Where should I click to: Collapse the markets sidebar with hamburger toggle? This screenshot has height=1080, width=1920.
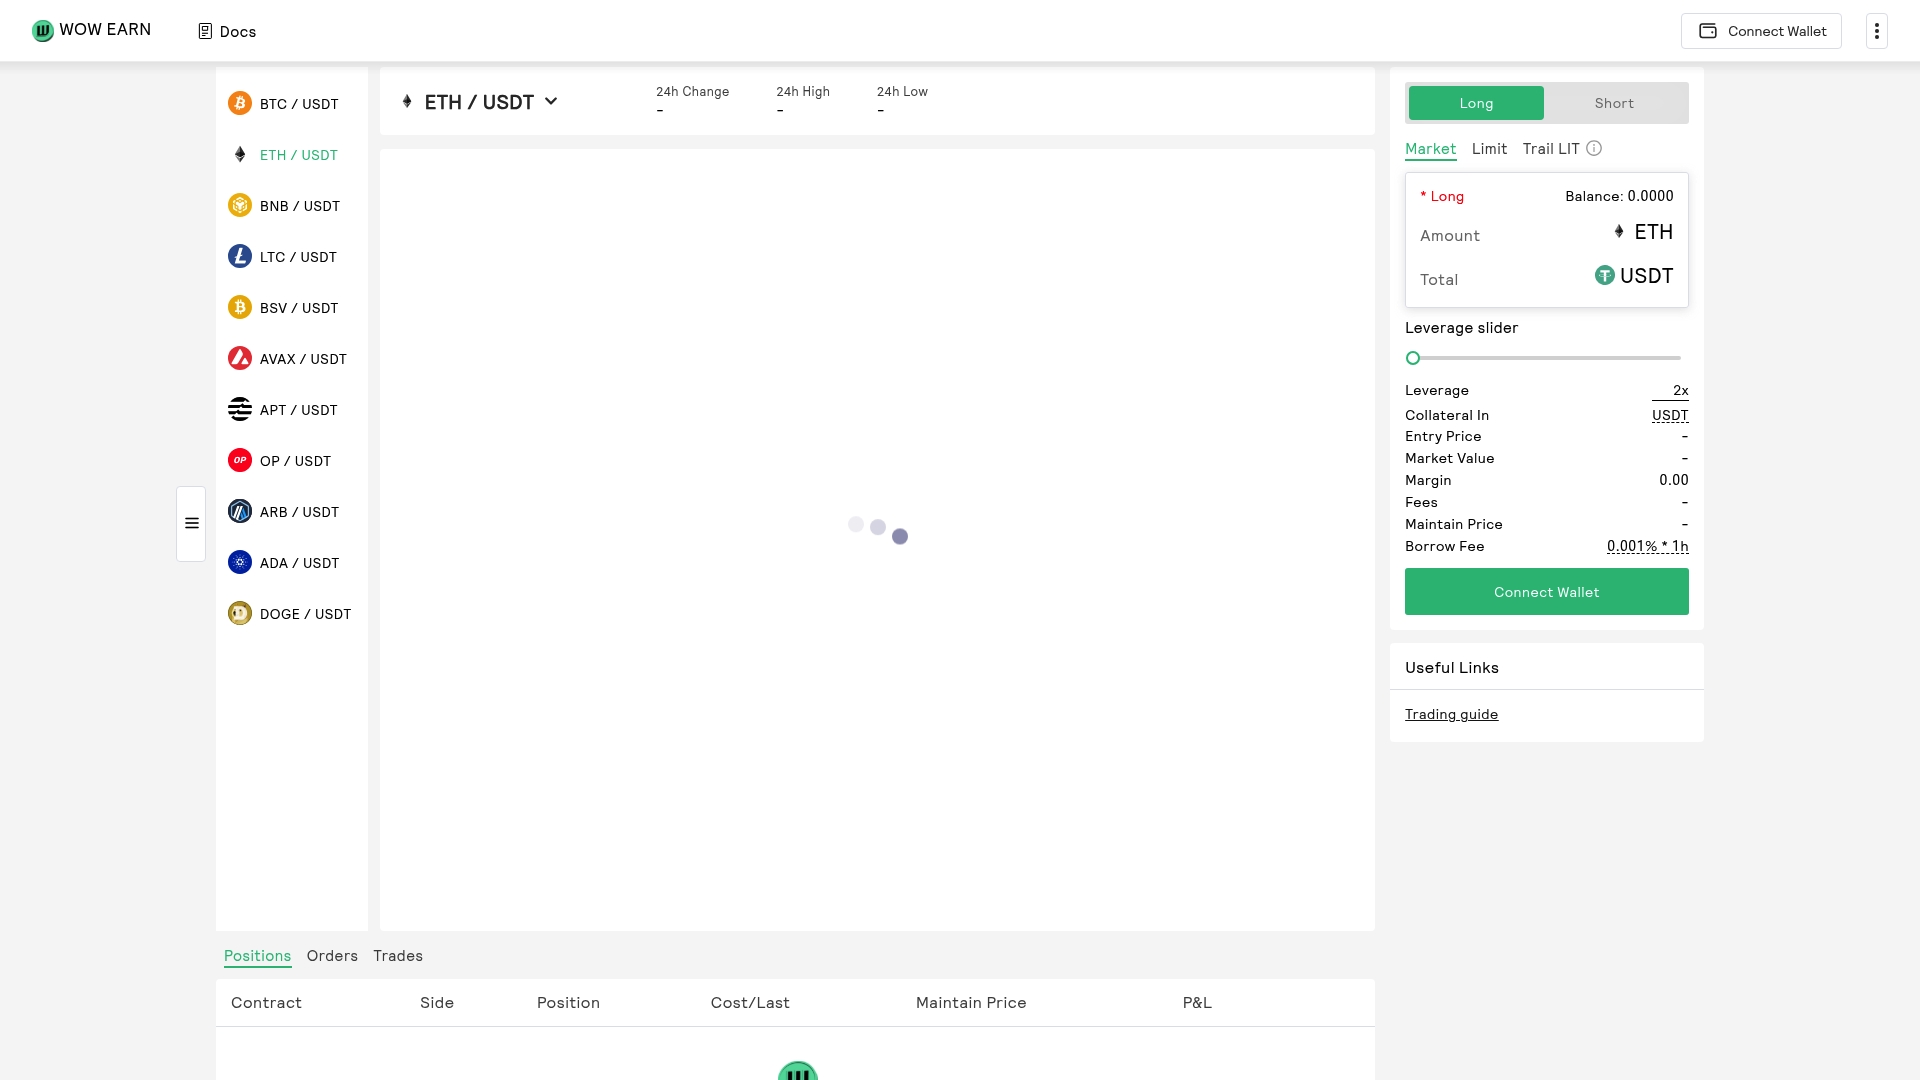[x=190, y=523]
